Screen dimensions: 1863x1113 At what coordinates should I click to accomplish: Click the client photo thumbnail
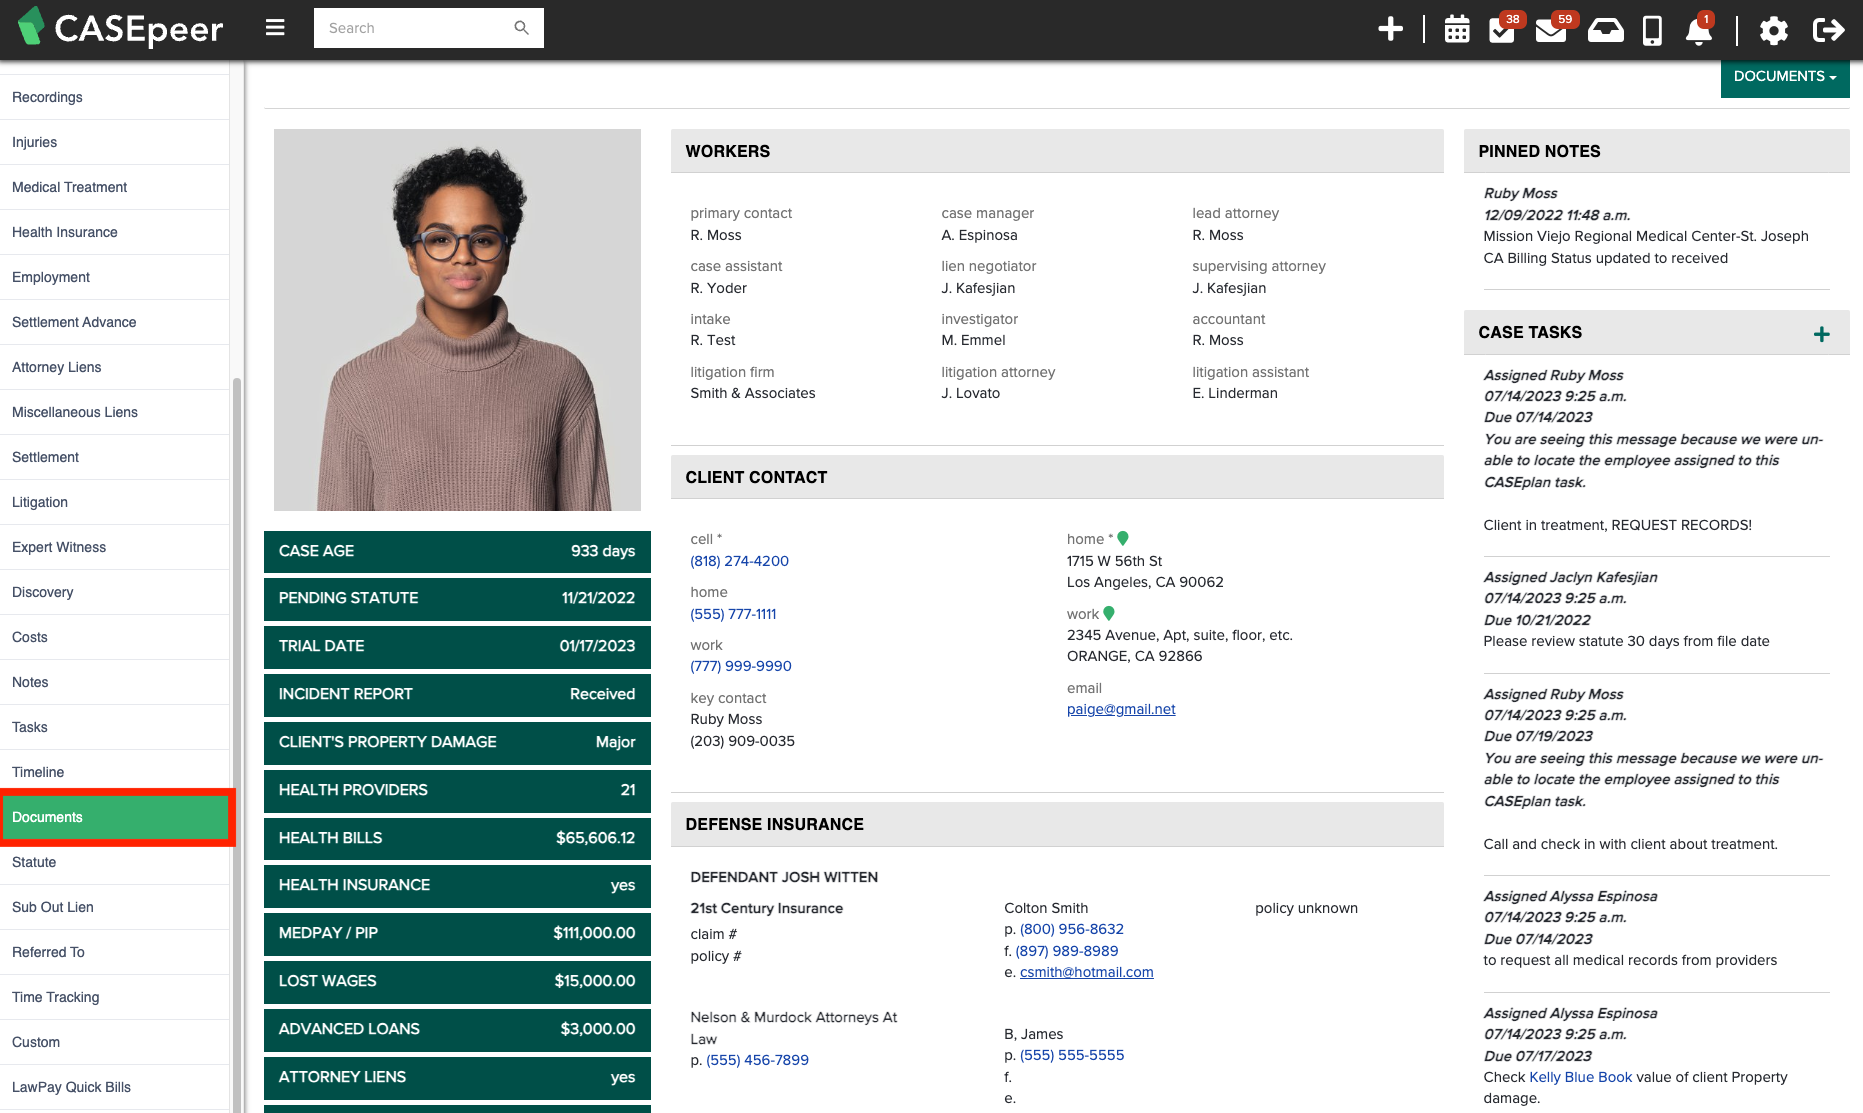457,320
